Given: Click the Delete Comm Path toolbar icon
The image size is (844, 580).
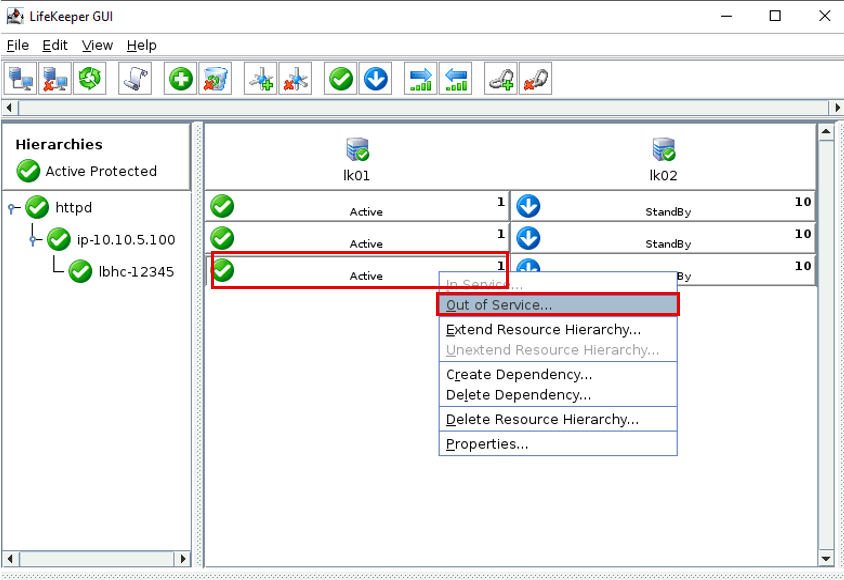Looking at the screenshot, I should (295, 79).
